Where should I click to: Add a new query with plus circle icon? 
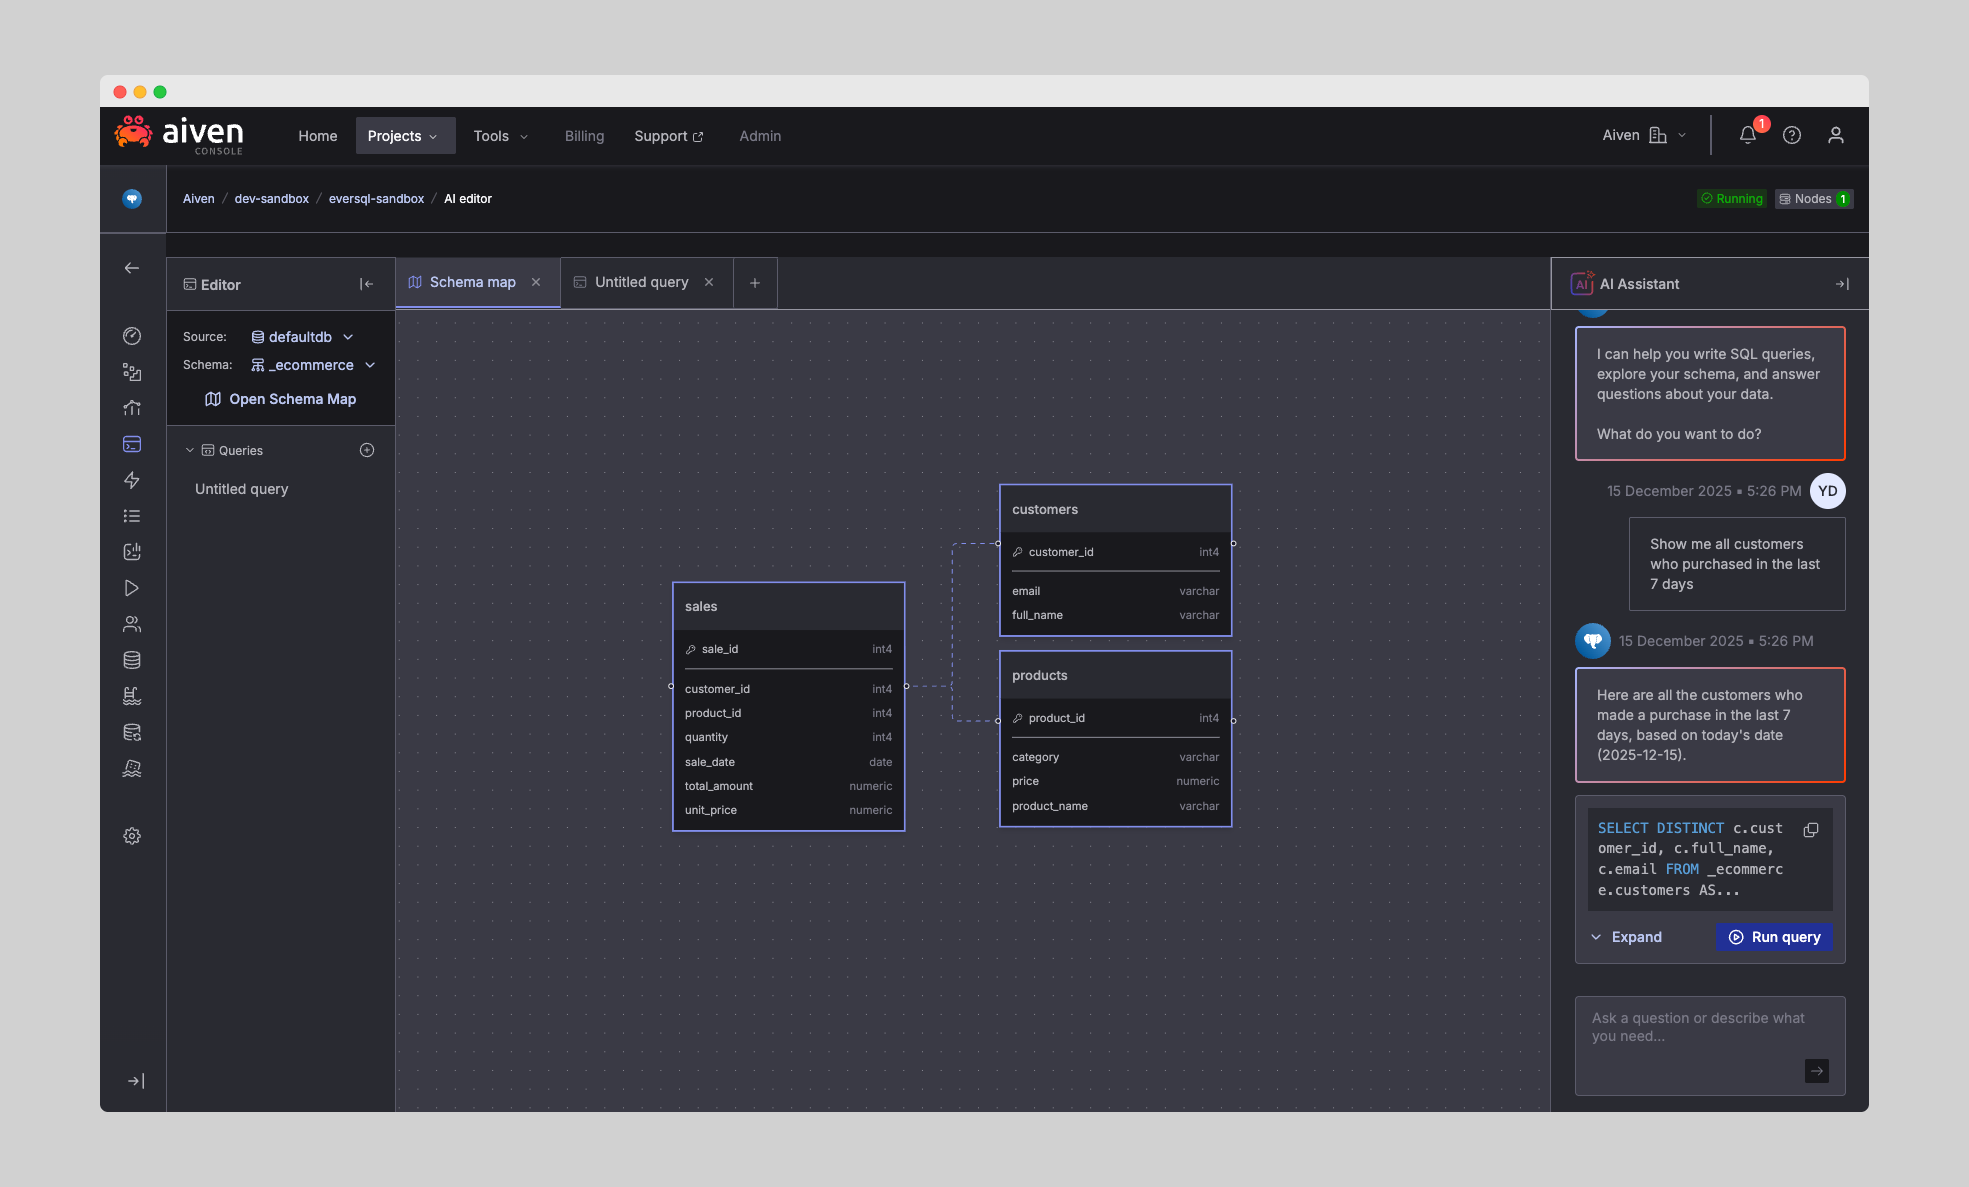(367, 450)
